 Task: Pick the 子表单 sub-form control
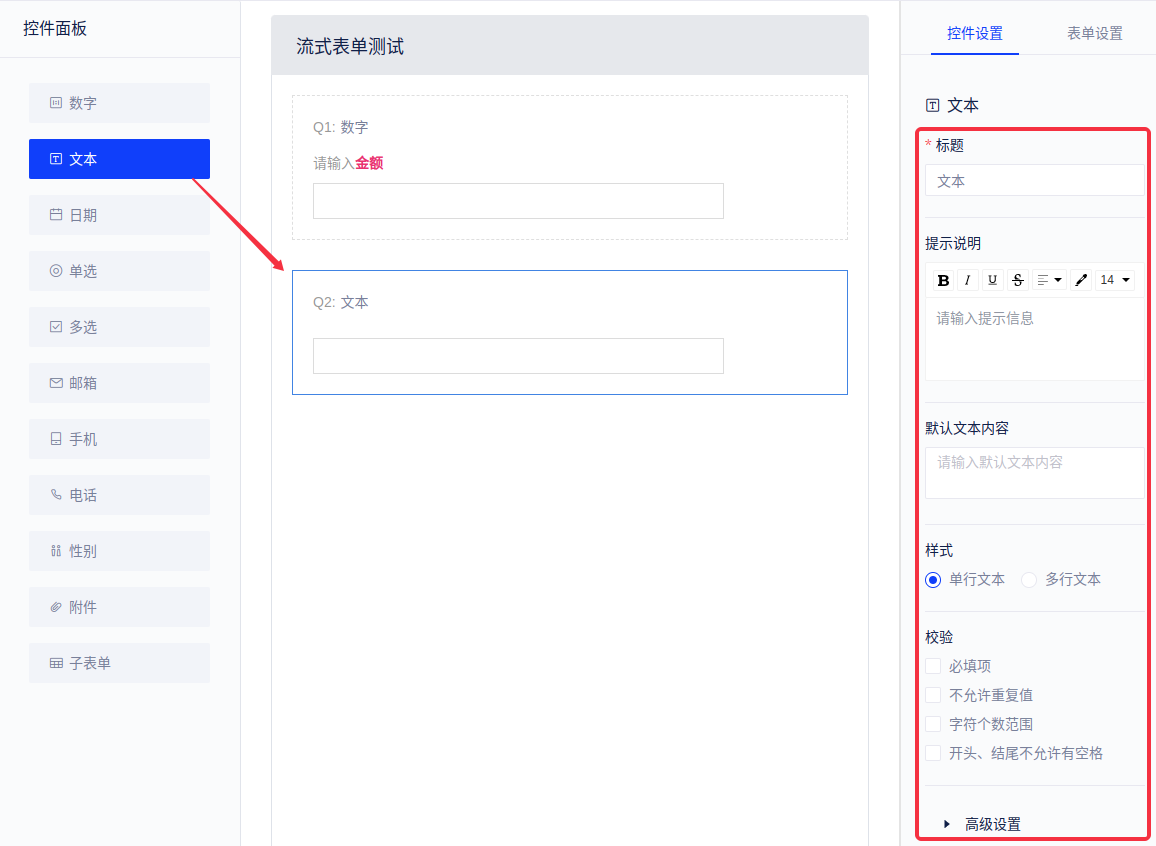[x=119, y=663]
